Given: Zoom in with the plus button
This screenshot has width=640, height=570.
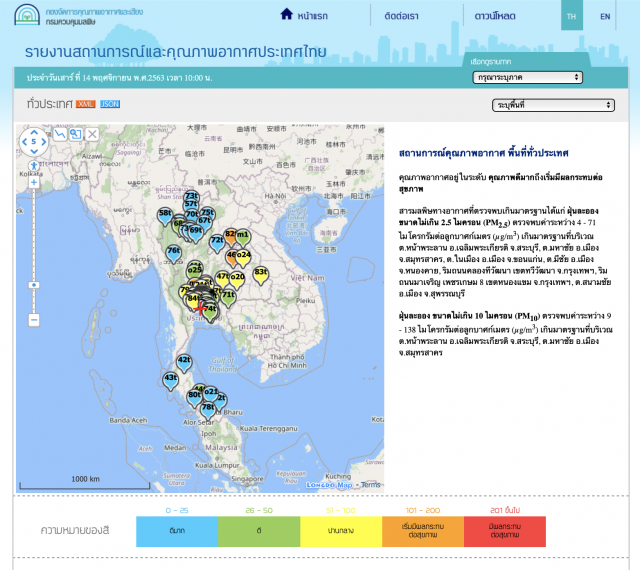Looking at the screenshot, I should 34,183.
